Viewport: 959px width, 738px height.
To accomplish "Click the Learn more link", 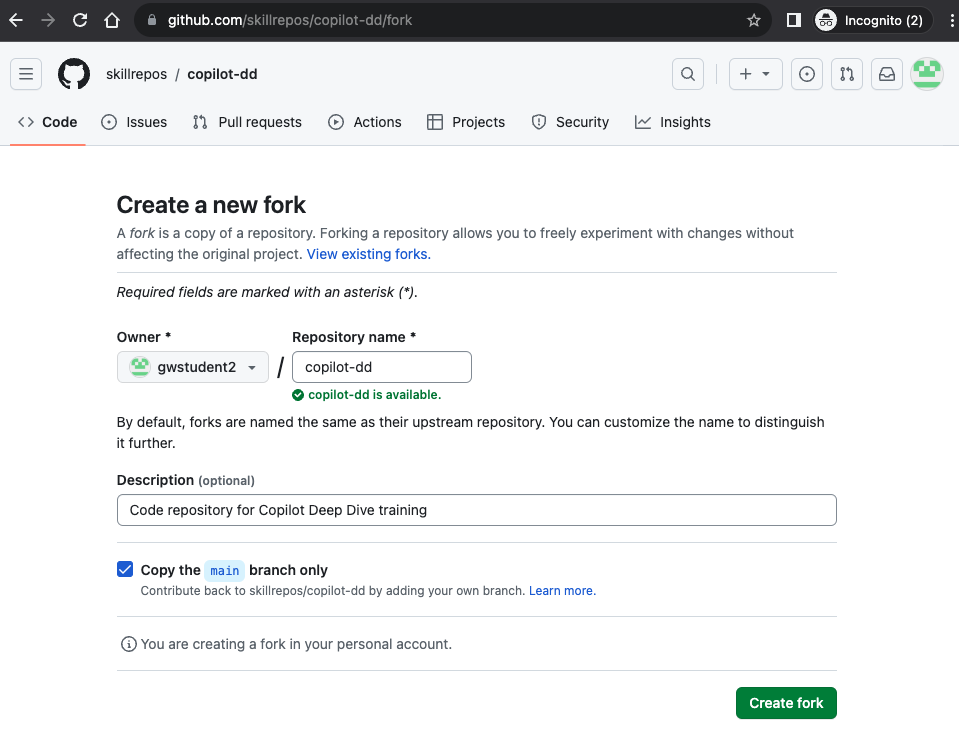I will coord(562,591).
